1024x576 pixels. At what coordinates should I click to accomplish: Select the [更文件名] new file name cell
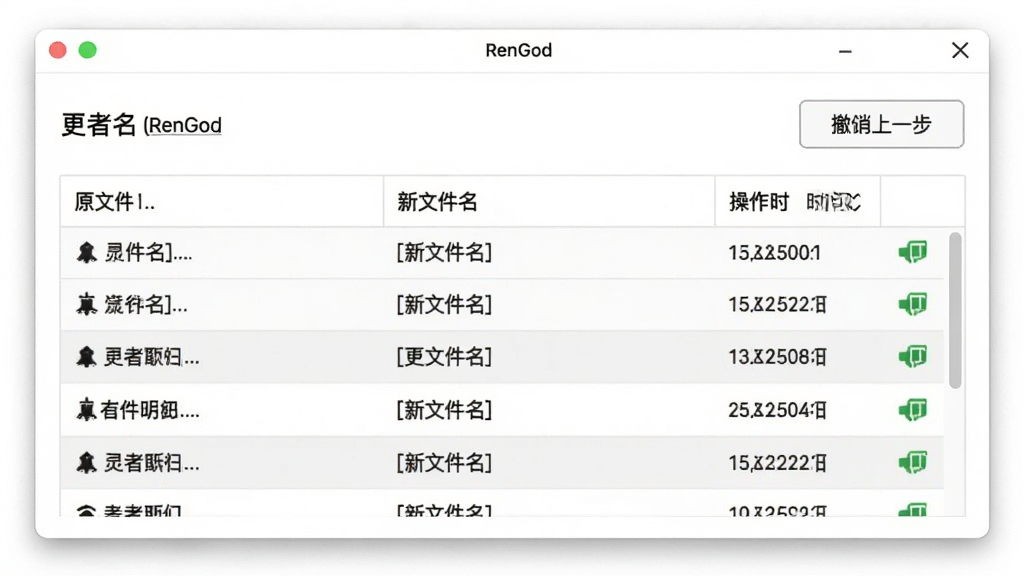coord(444,357)
